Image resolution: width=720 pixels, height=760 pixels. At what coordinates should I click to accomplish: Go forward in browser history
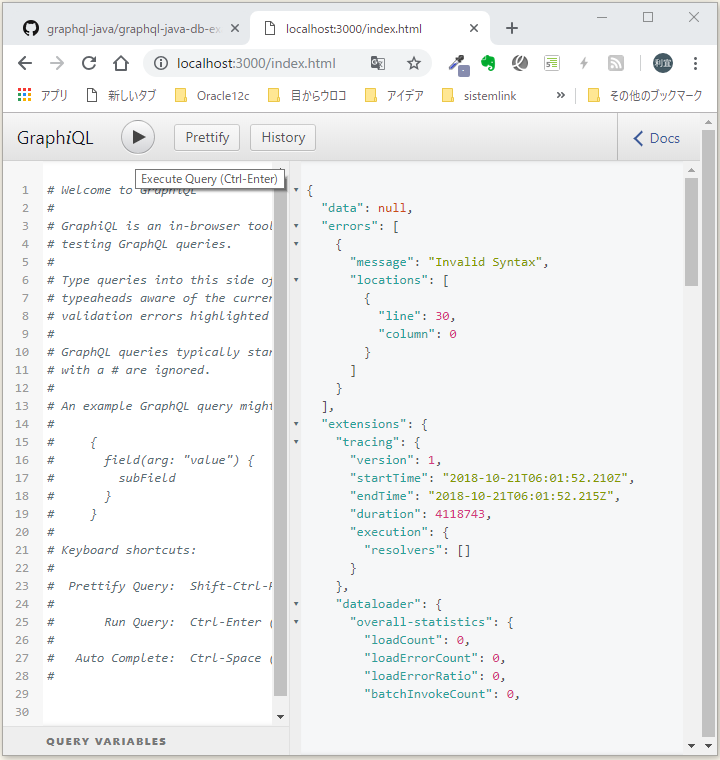pyautogui.click(x=57, y=63)
